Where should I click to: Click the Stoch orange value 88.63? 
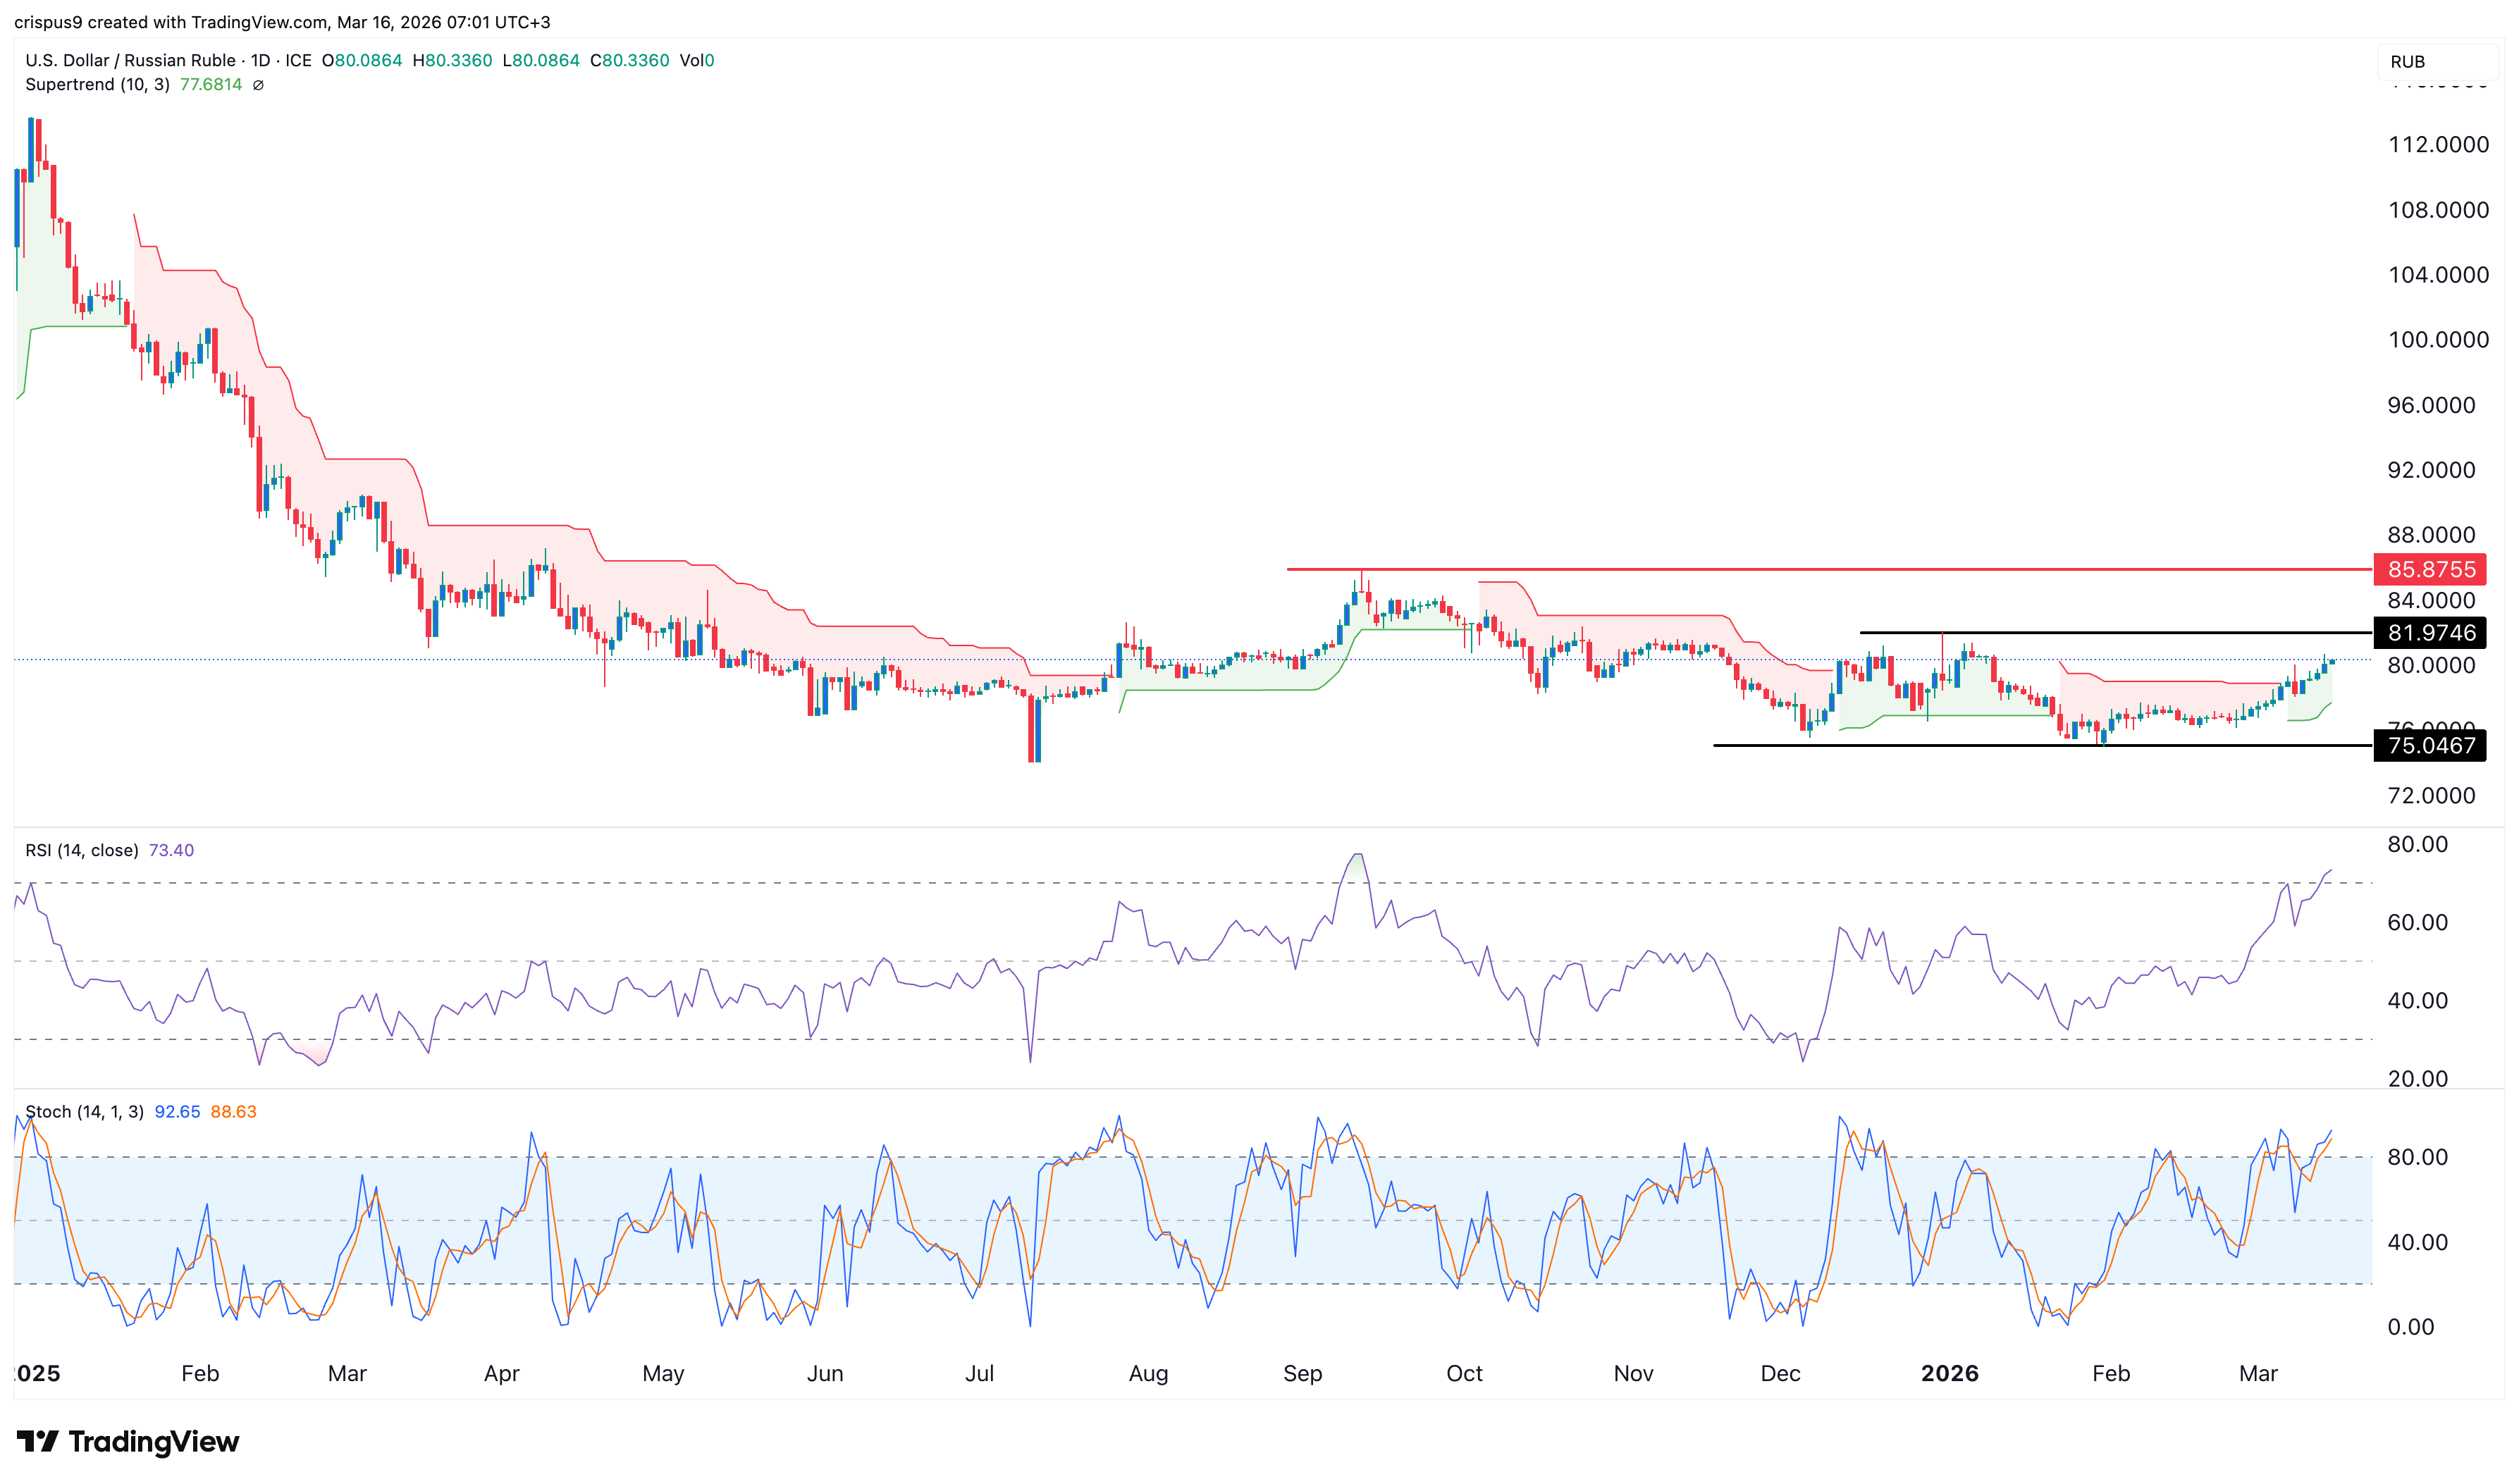coord(233,1111)
